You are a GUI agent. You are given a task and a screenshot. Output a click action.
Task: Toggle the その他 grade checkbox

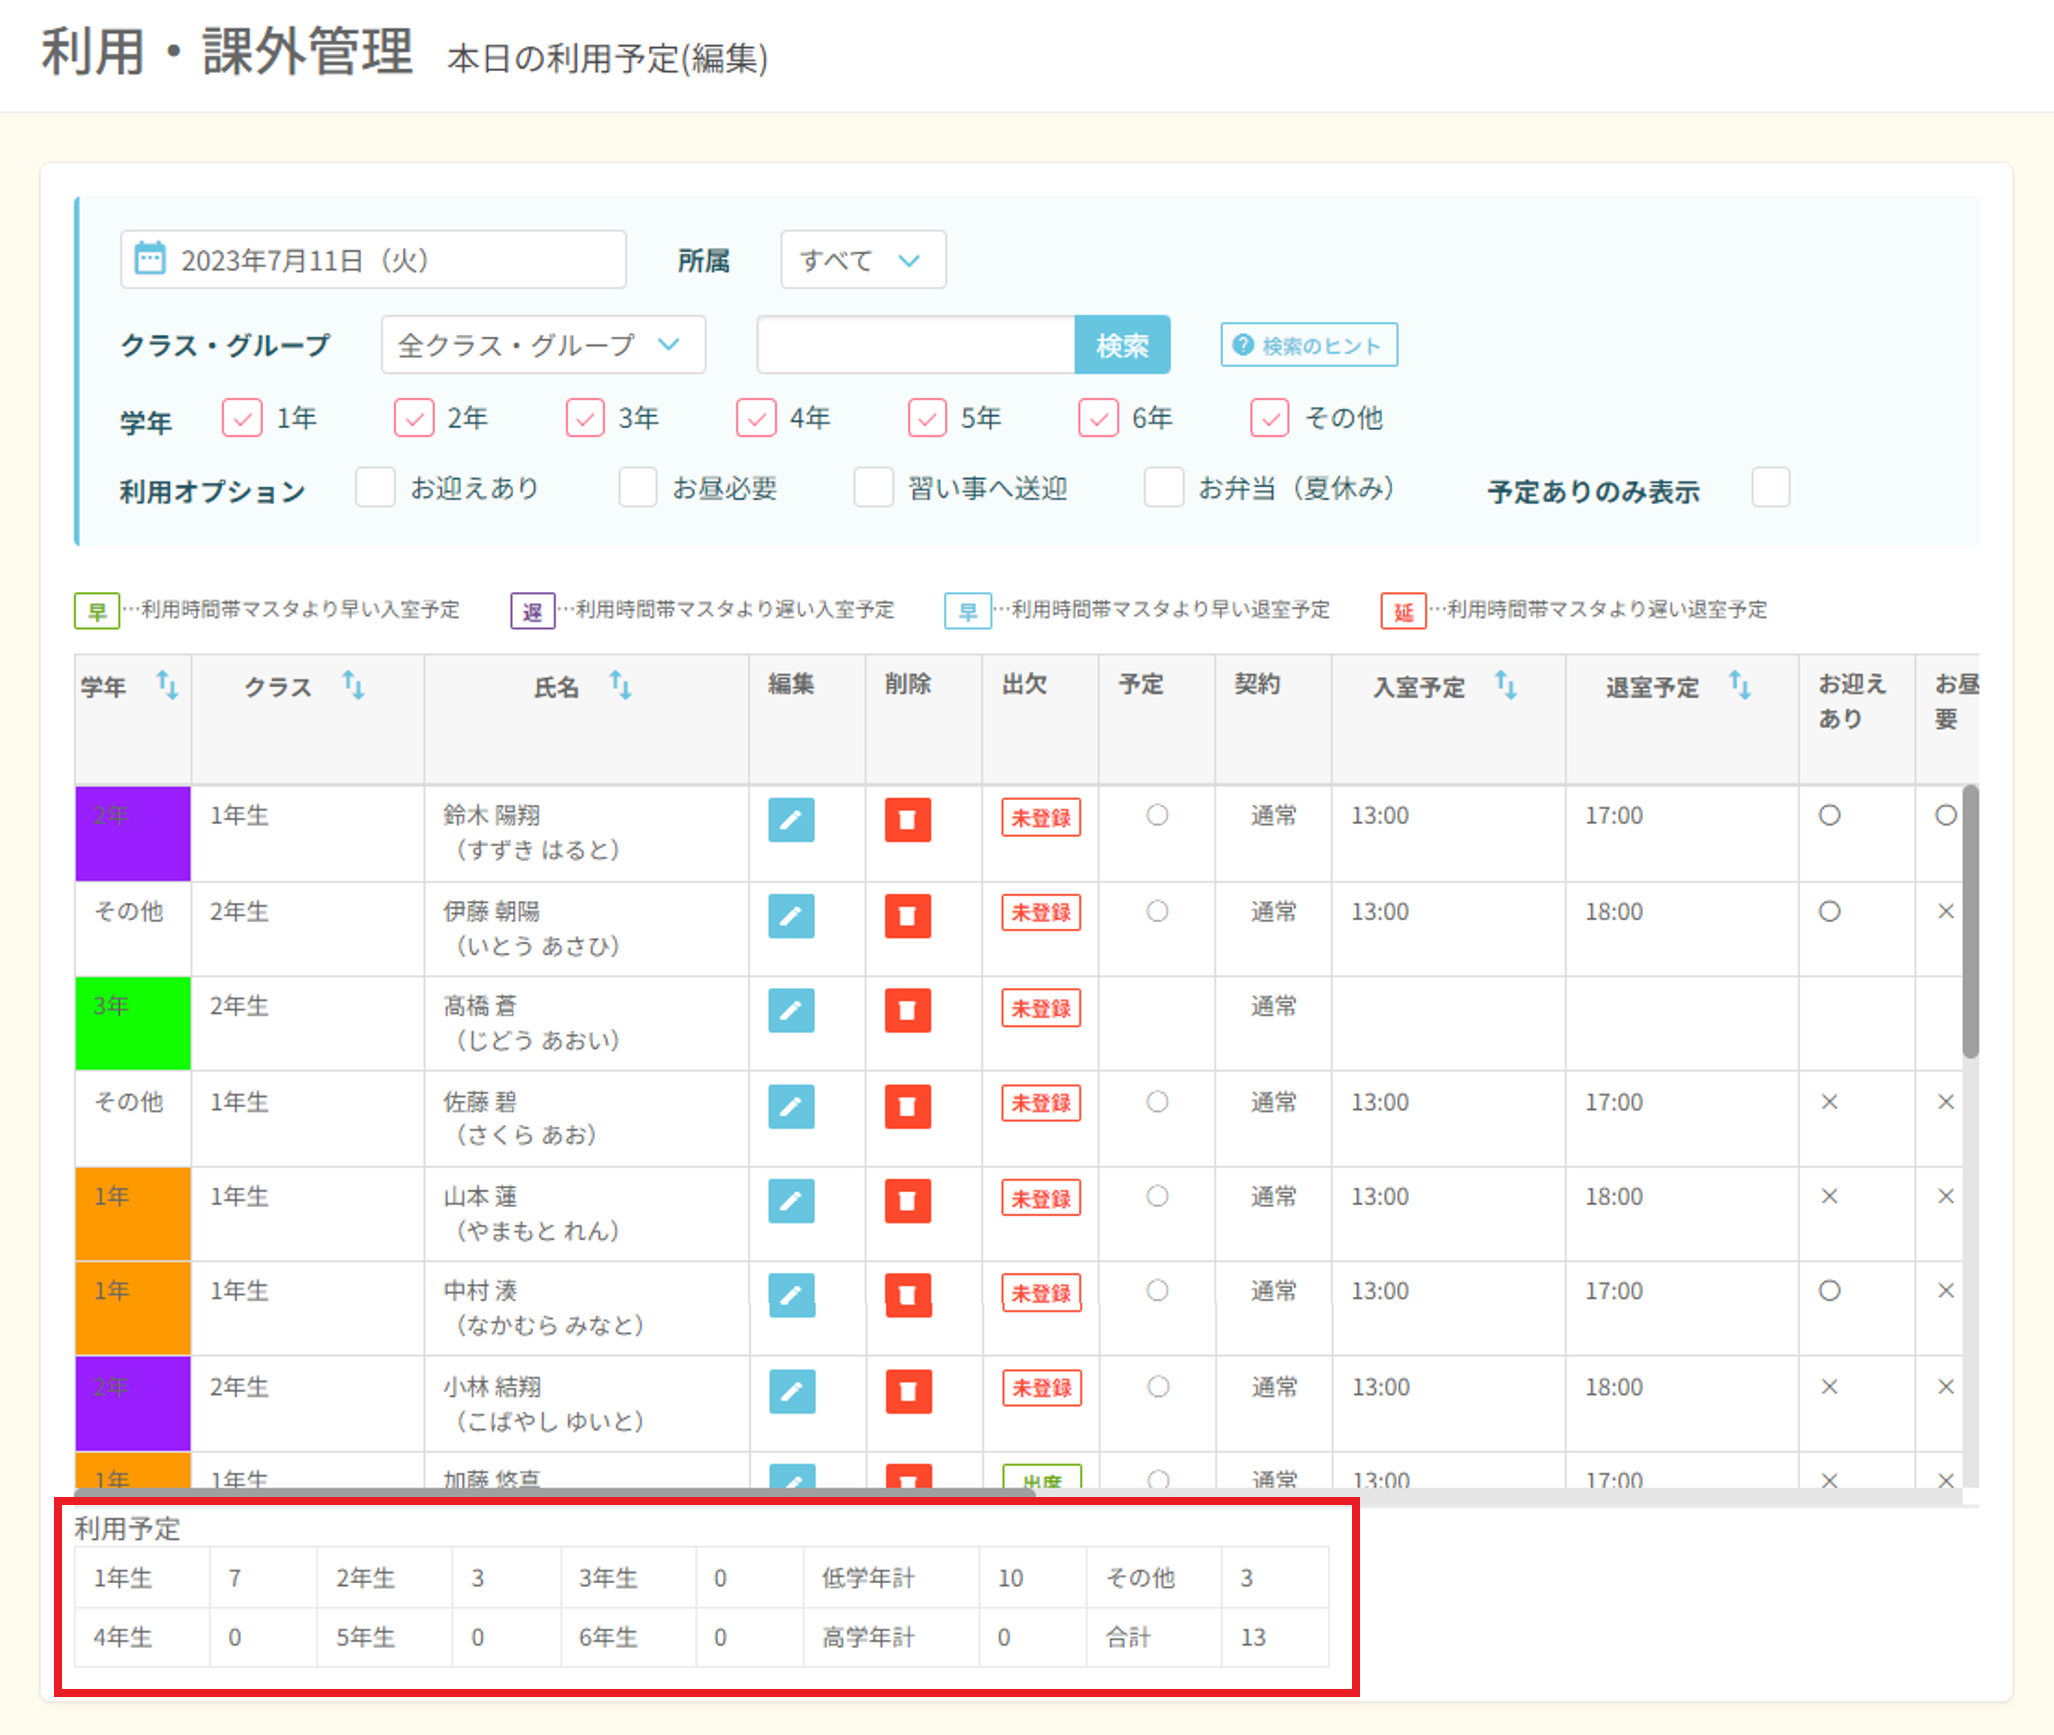1270,417
